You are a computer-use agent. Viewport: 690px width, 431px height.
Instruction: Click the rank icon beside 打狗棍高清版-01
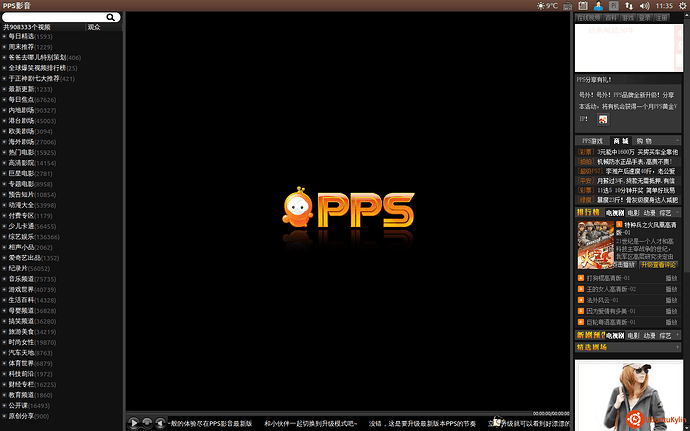(x=580, y=278)
